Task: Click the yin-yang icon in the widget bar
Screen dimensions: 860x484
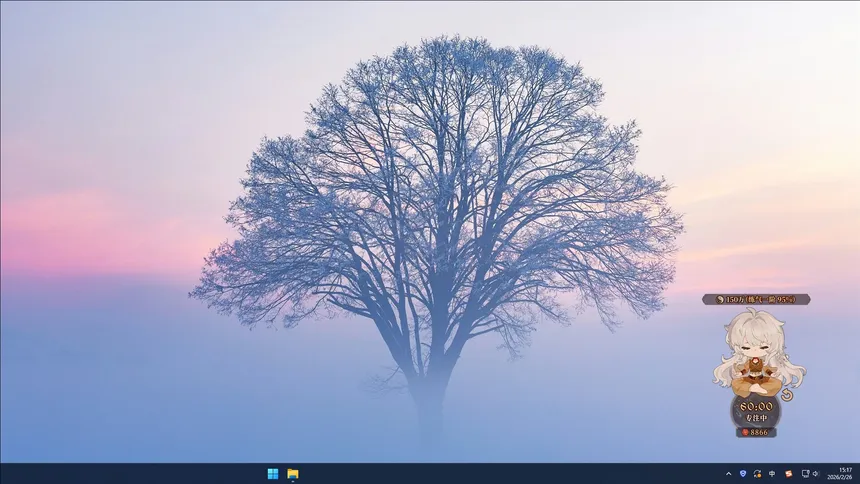Action: coord(719,299)
